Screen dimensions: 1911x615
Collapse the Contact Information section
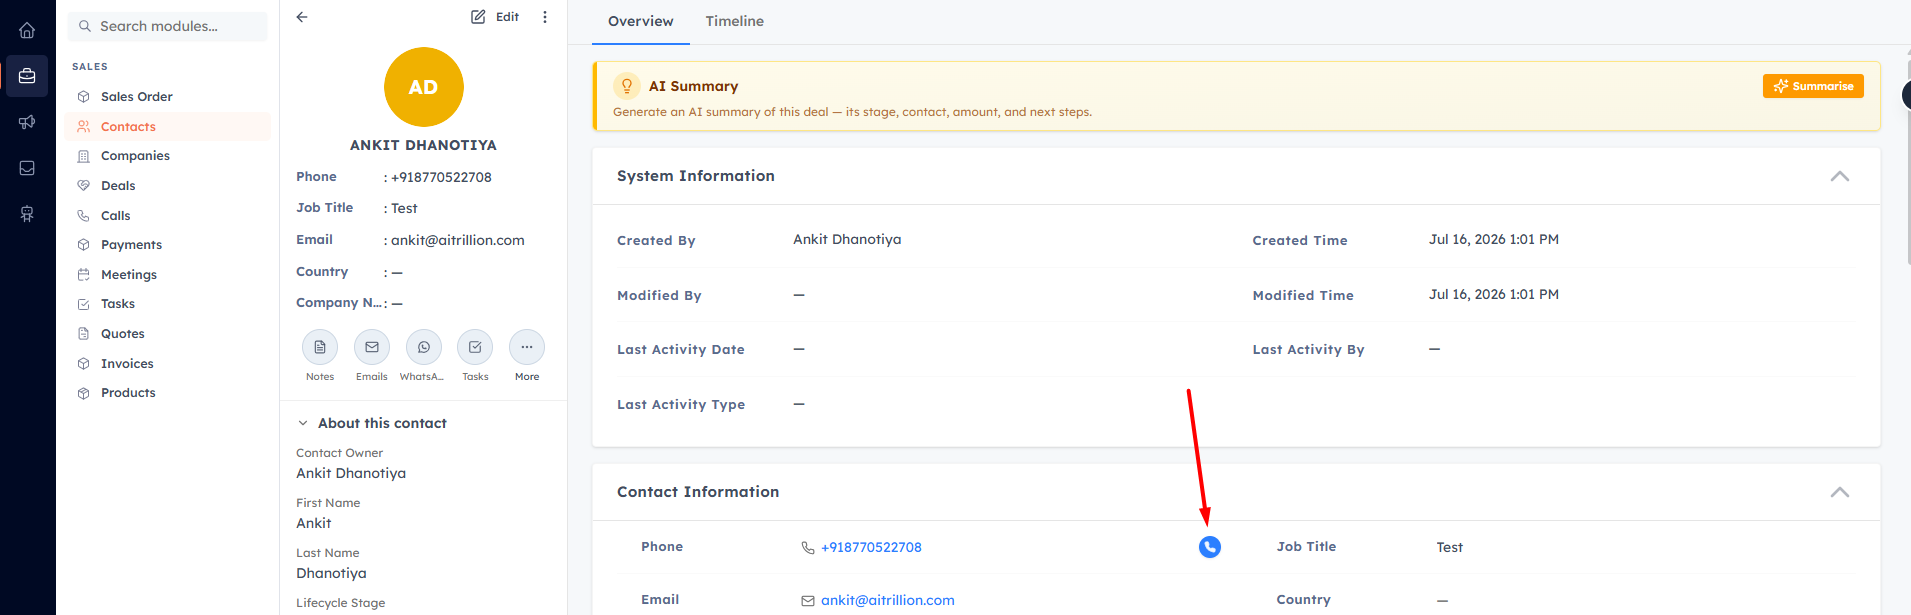(1839, 492)
